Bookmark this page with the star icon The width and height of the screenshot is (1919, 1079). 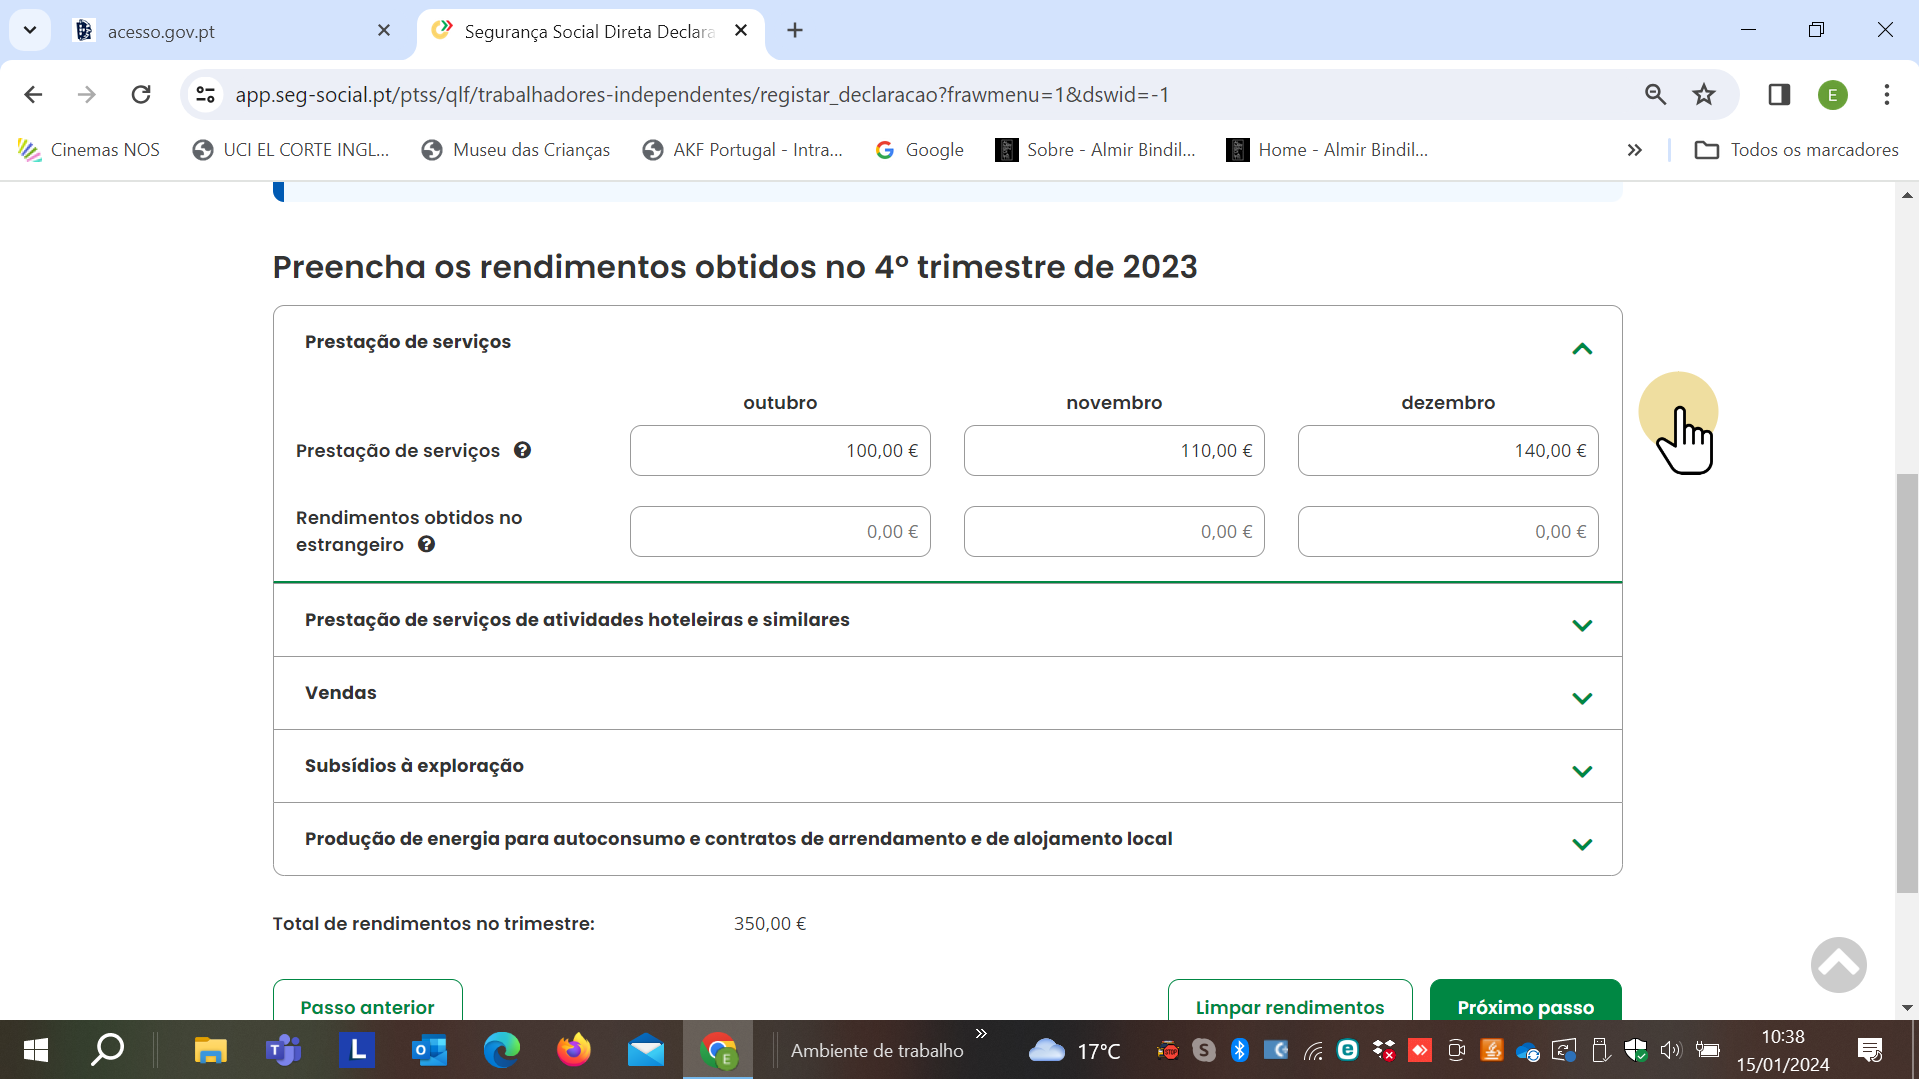coord(1704,94)
